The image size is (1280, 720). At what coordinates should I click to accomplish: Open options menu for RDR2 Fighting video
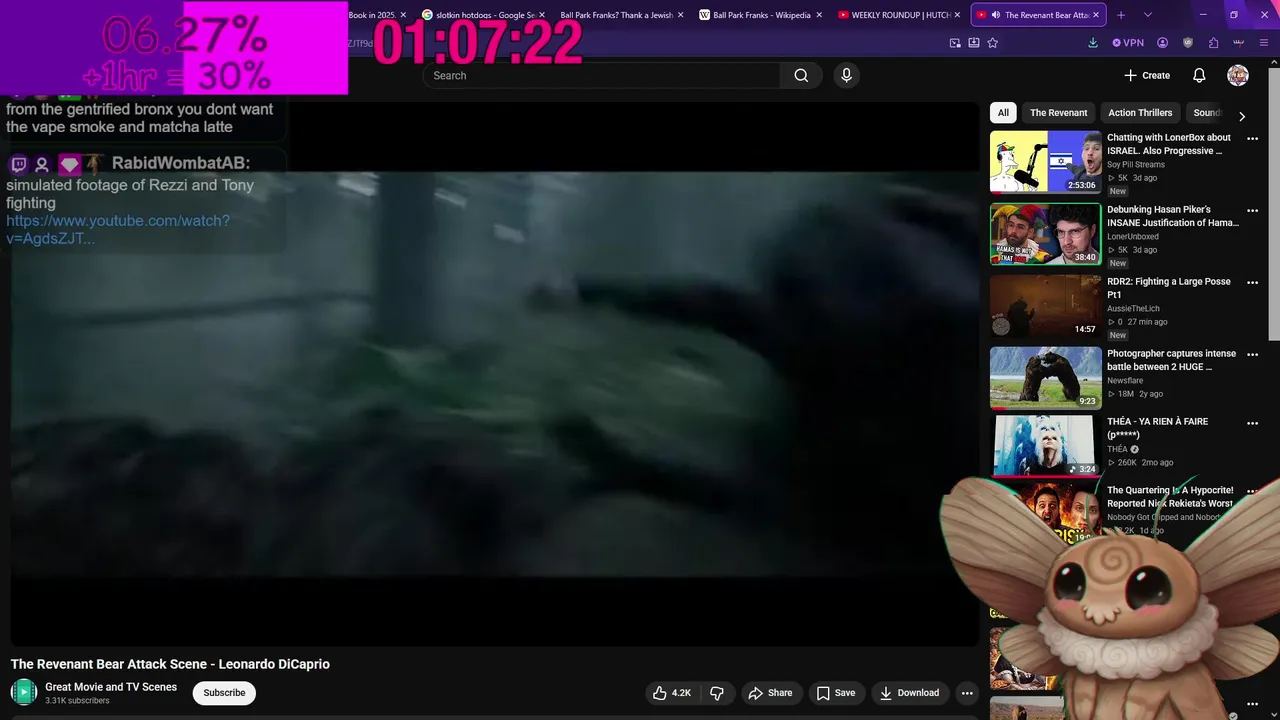coord(1252,283)
